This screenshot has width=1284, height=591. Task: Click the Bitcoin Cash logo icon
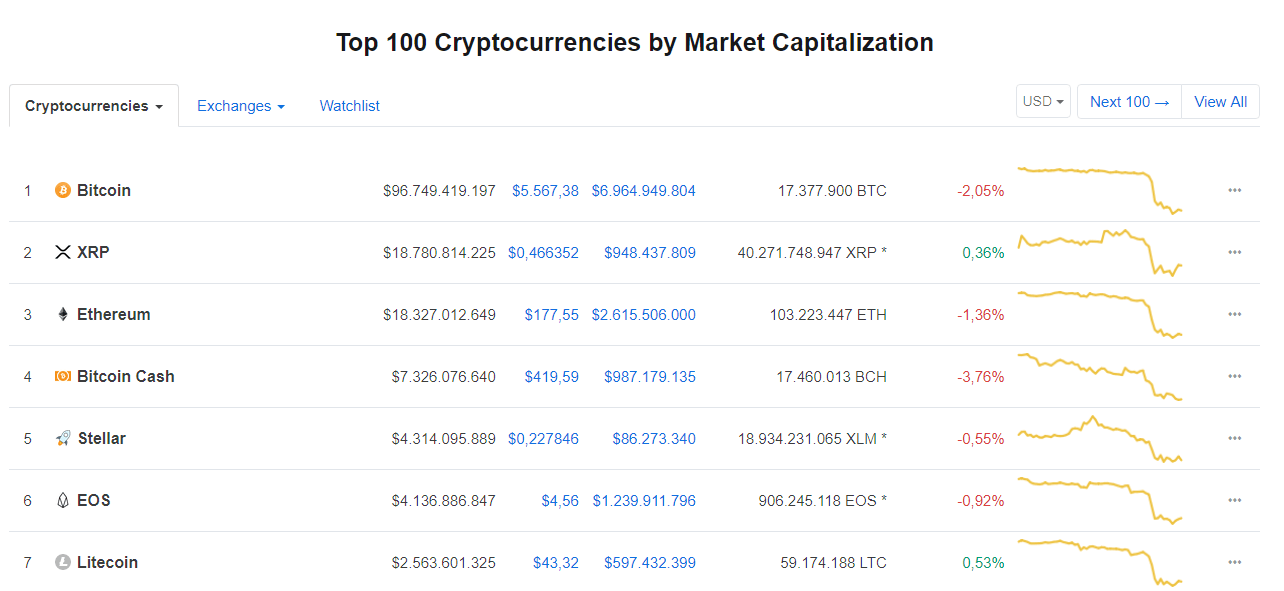click(63, 376)
